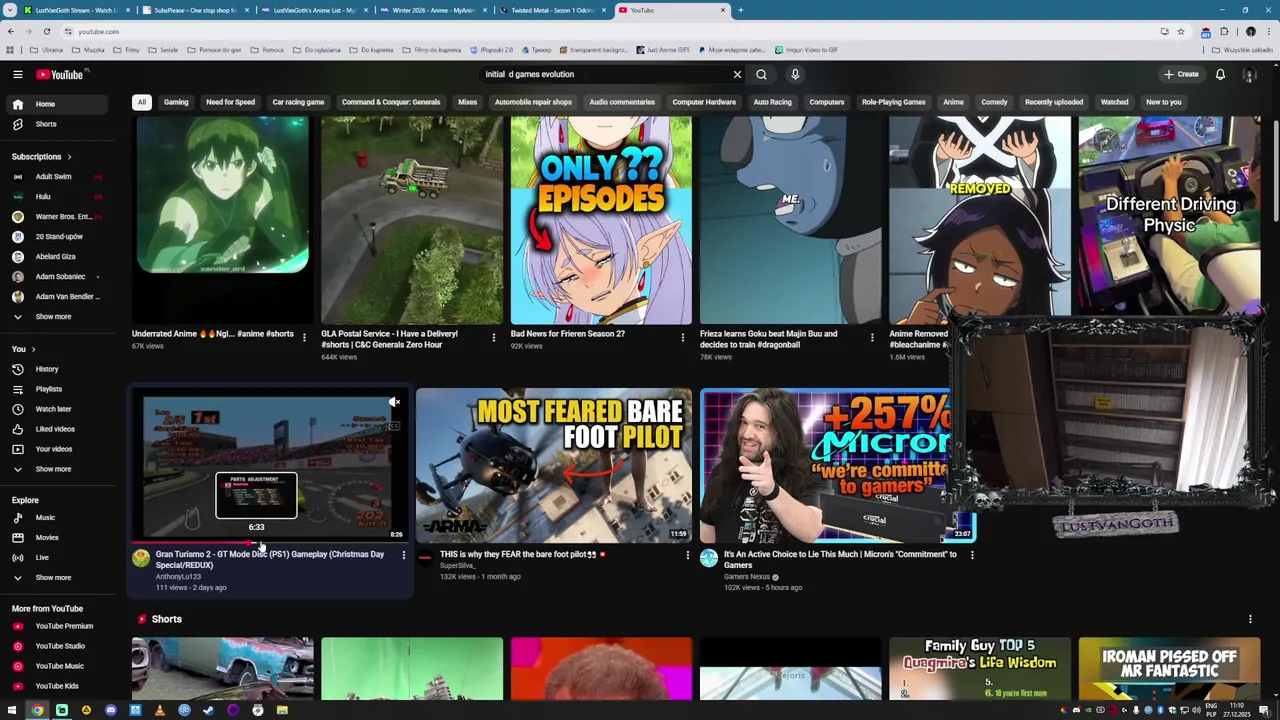This screenshot has height=720, width=1280.
Task: Open the Create dropdown button
Action: point(1181,74)
